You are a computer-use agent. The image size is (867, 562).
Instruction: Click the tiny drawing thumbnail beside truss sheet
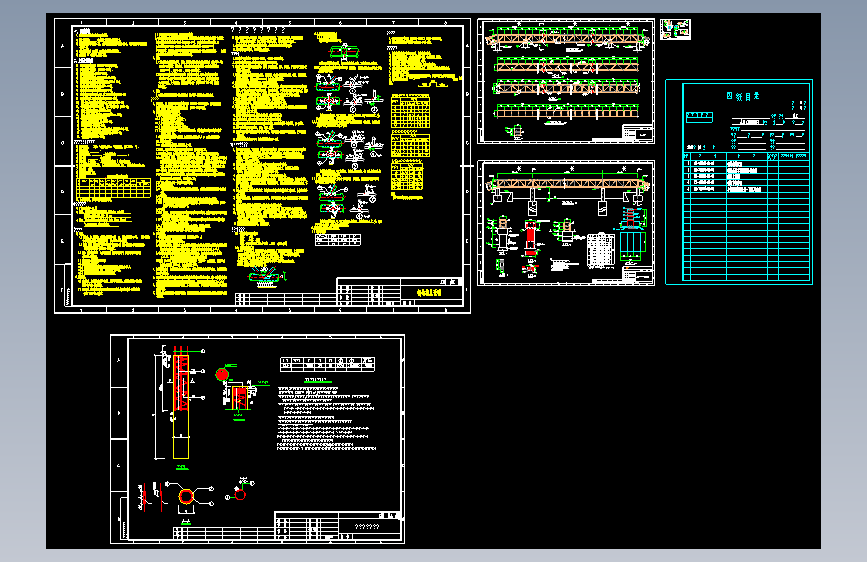coord(675,29)
